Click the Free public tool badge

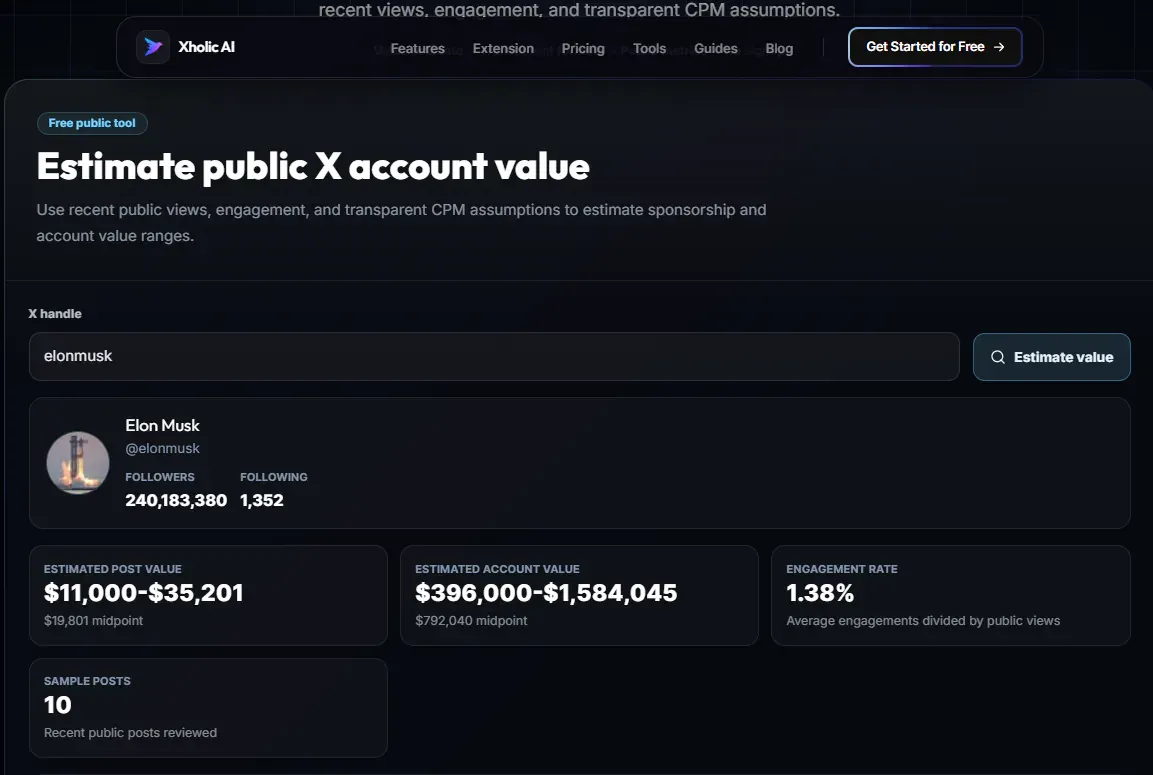92,123
